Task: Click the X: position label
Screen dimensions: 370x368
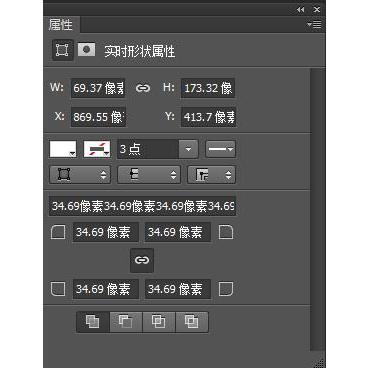Action: pyautogui.click(x=60, y=116)
